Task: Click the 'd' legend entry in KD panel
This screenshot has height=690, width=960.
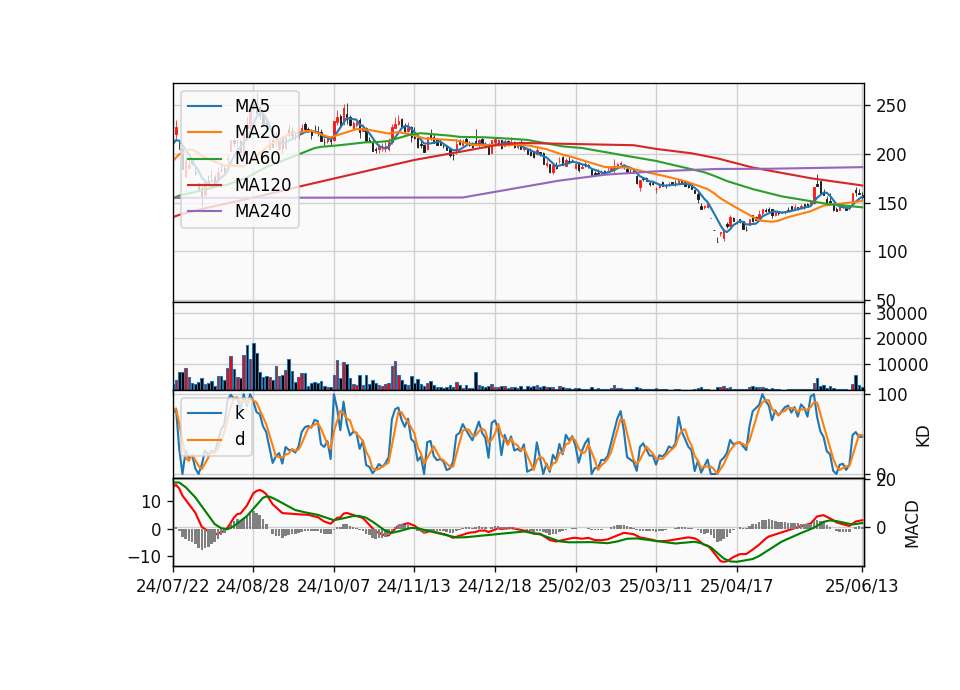Action: pyautogui.click(x=239, y=439)
